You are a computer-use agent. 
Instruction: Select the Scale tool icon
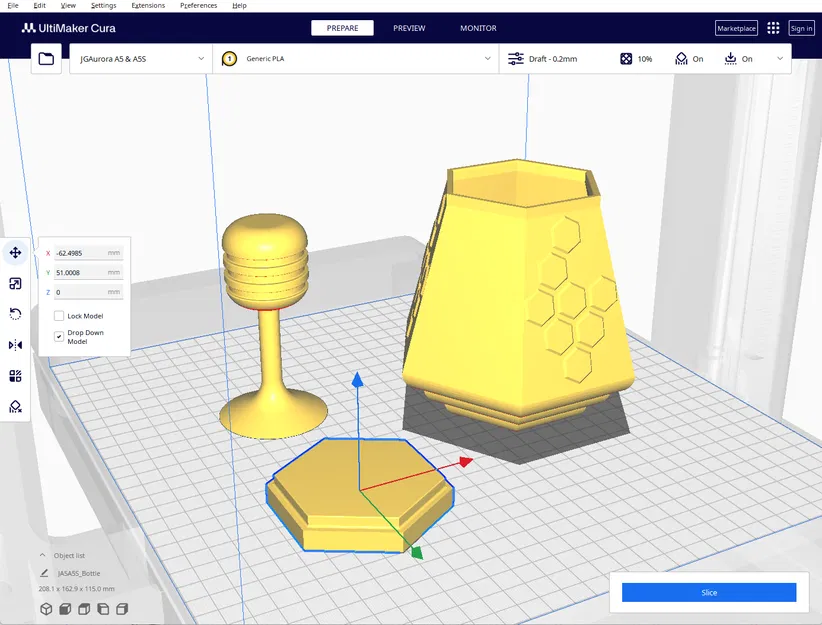point(15,284)
